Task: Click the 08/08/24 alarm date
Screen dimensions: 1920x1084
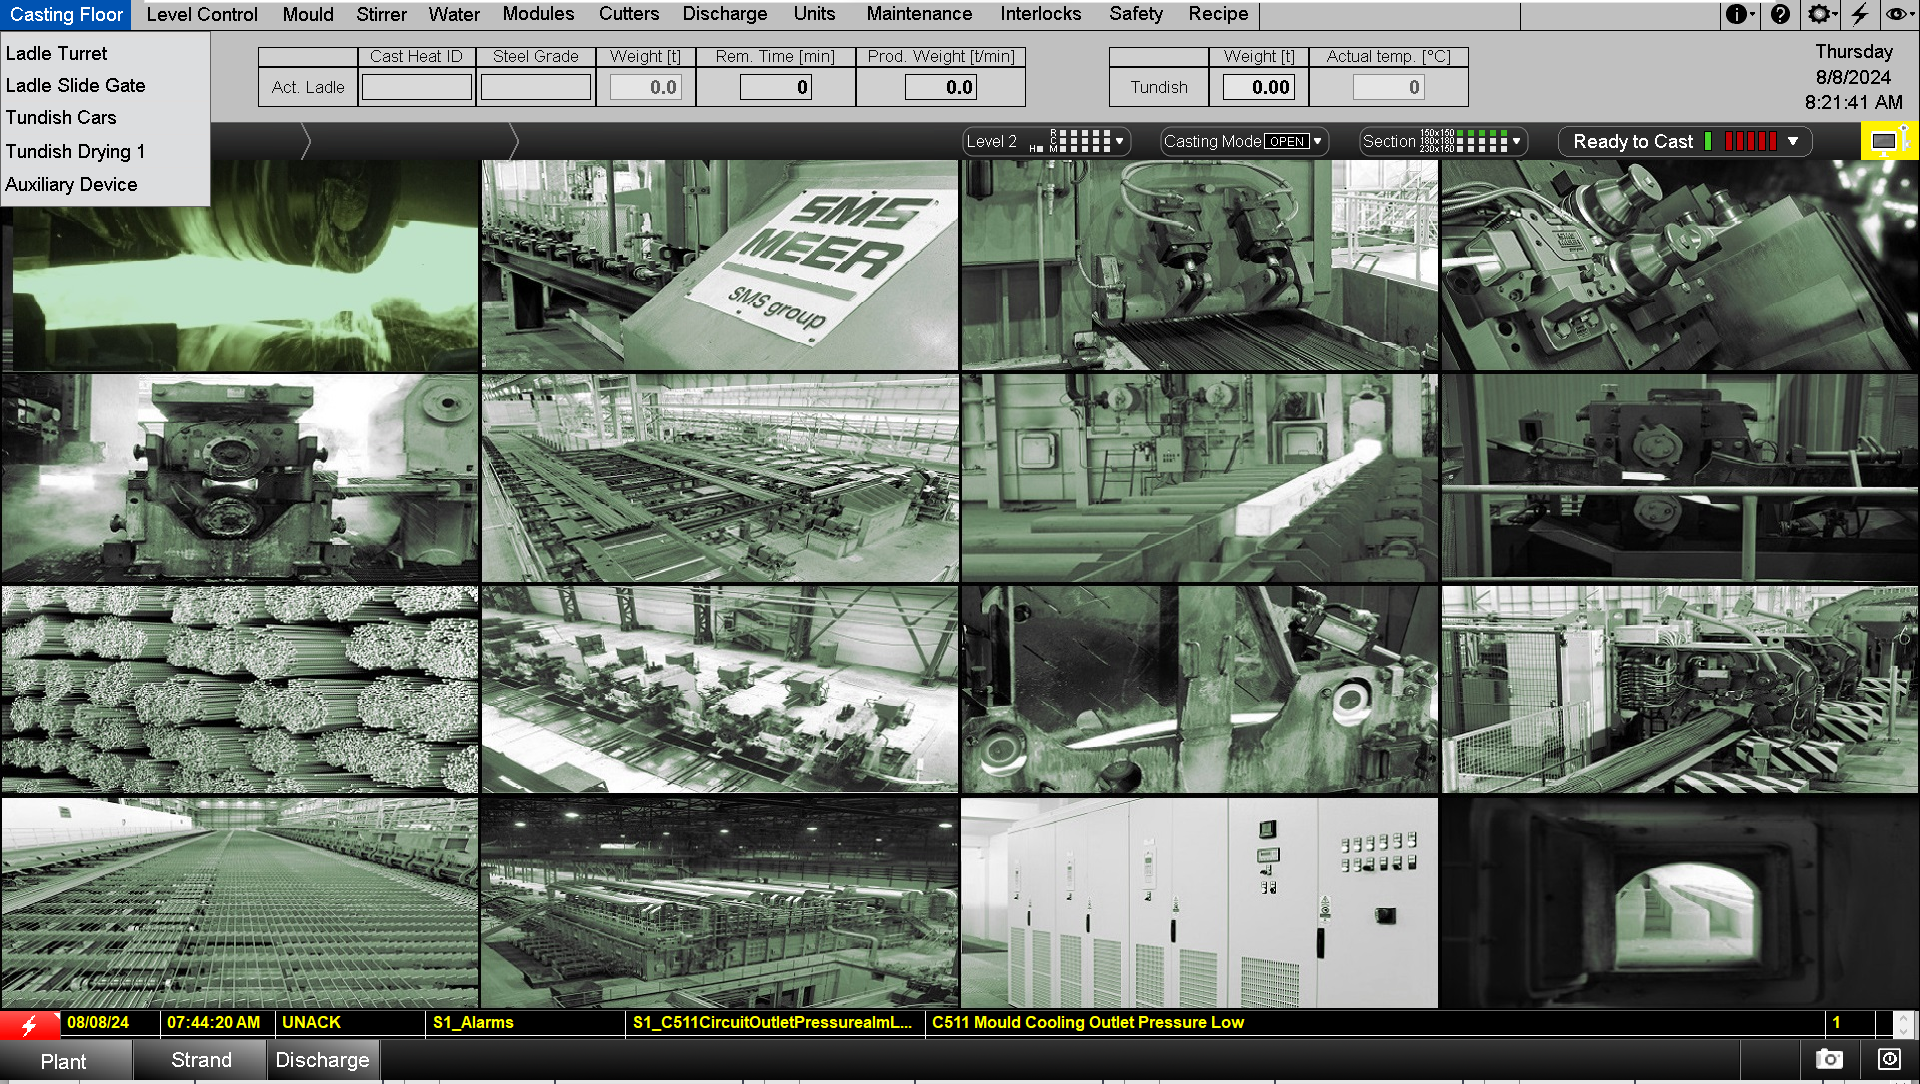Action: (98, 1022)
